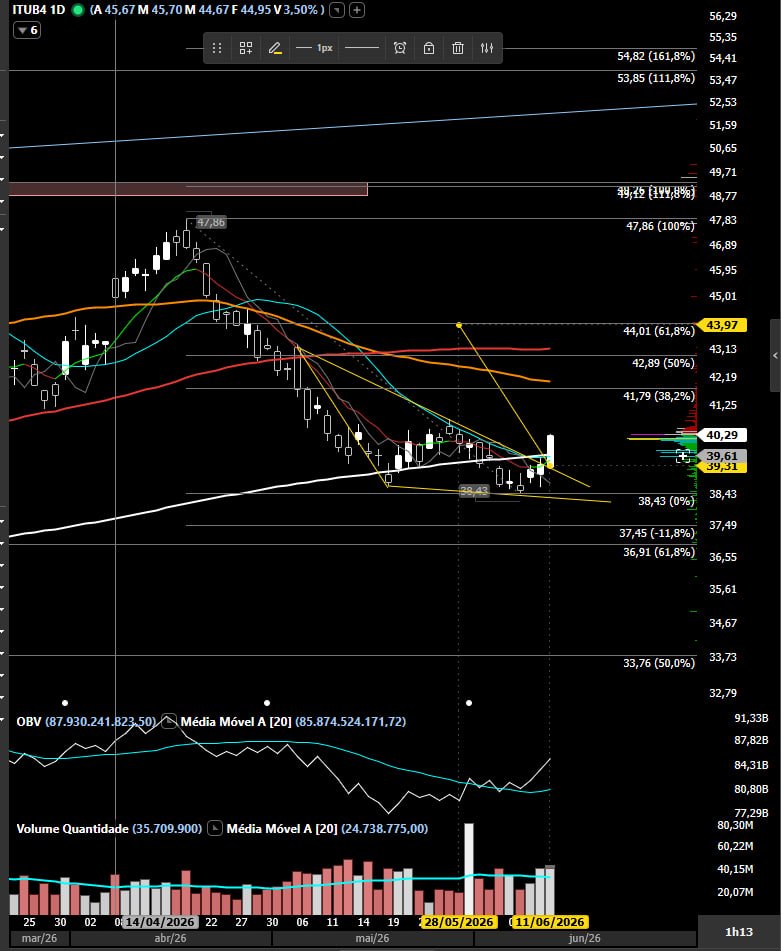Click the 44,01 (61,8%) Fibonacci label

pyautogui.click(x=659, y=331)
